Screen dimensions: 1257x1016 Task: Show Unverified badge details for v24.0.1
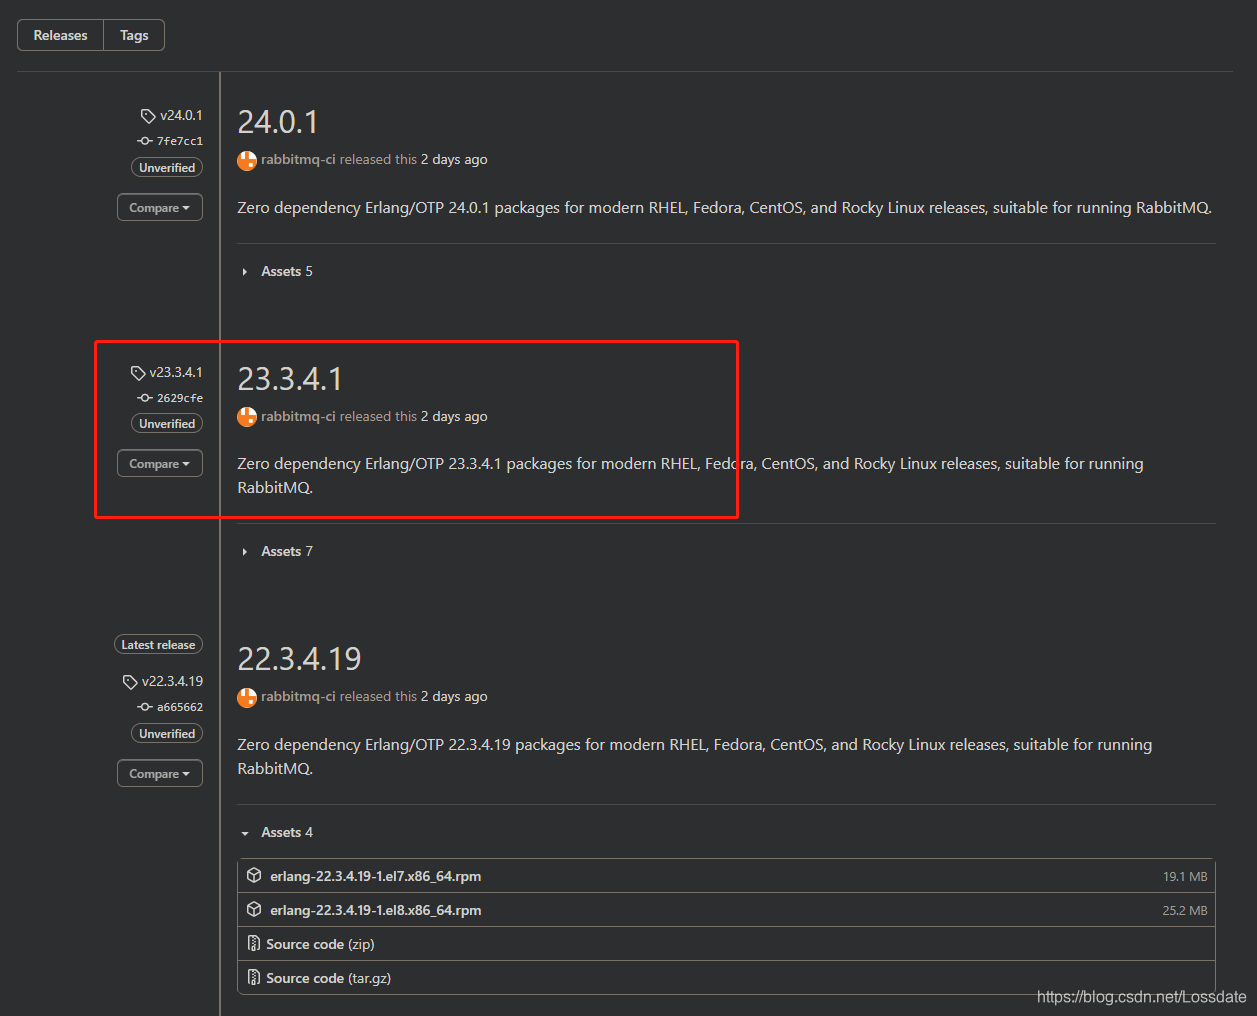(167, 168)
